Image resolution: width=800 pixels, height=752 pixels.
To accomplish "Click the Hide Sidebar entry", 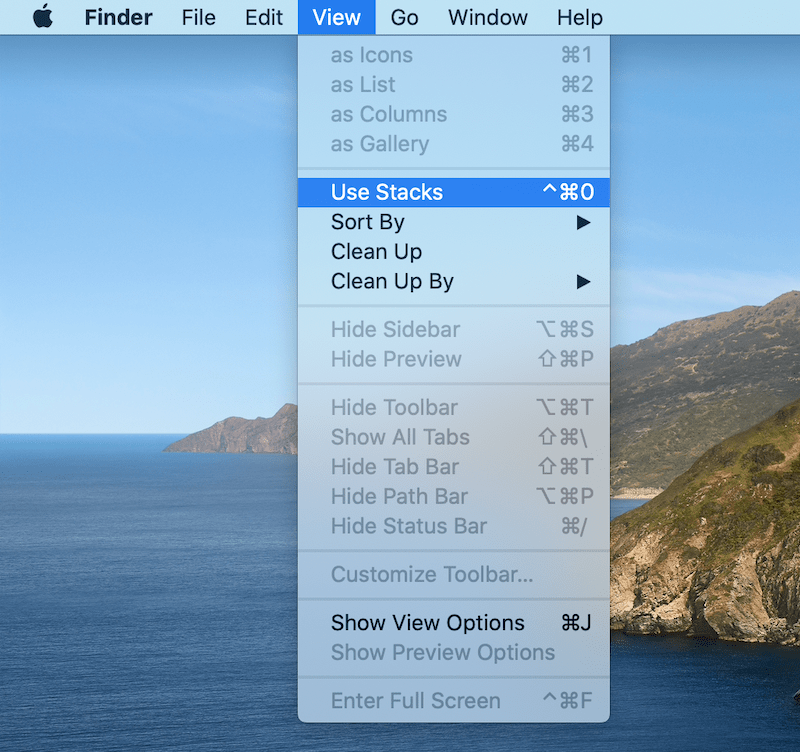I will point(454,330).
